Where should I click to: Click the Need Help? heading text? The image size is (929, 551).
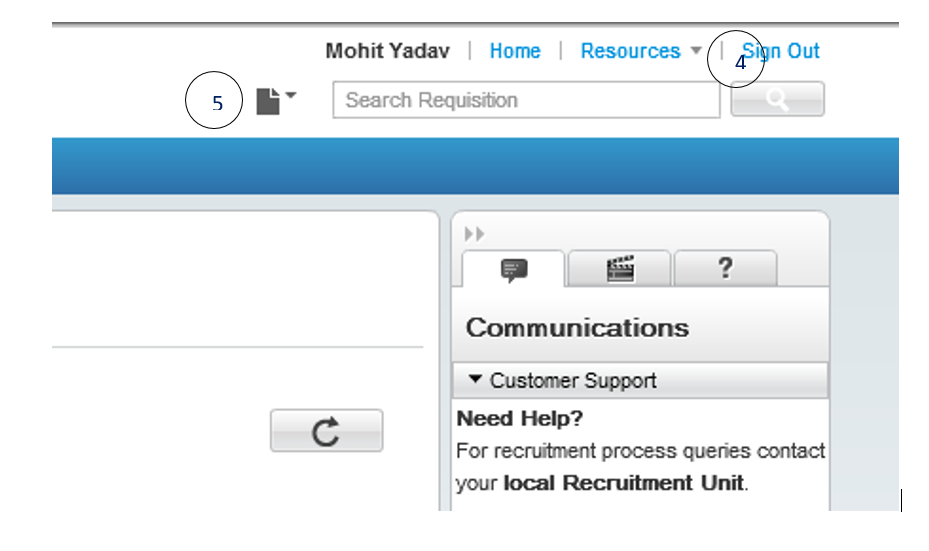click(519, 418)
